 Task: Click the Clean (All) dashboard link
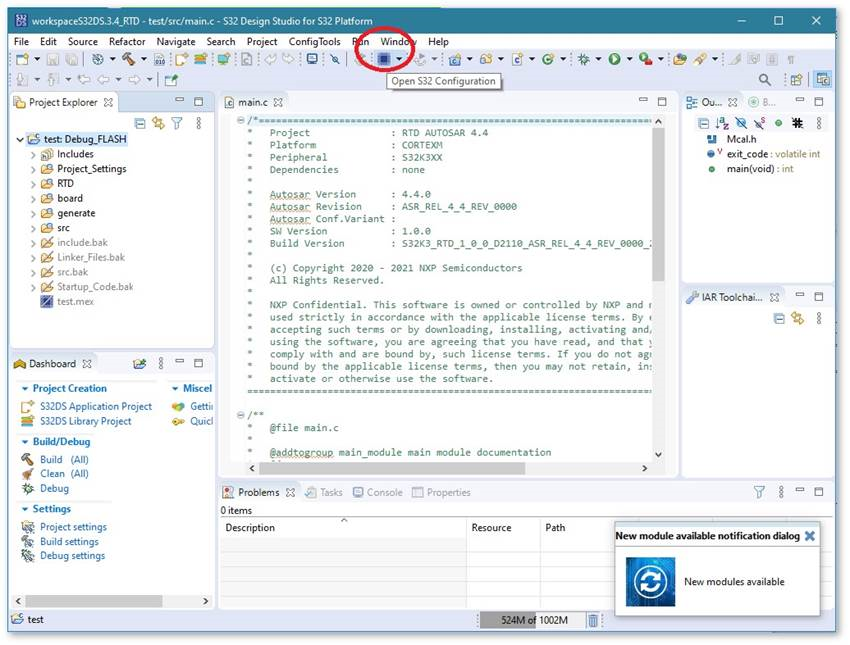[64, 474]
